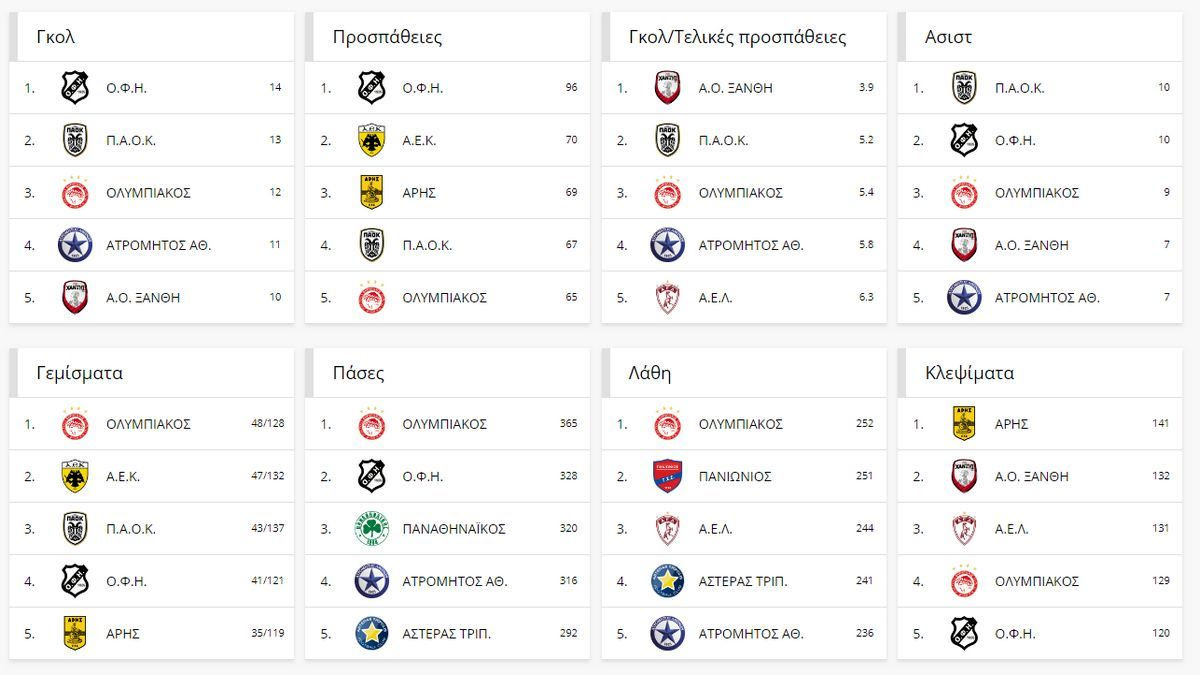1200x675 pixels.
Task: Select ΑΤΡΟΜΗΤΟΣ ΑΘ. name in Λάθη list
Action: 751,634
